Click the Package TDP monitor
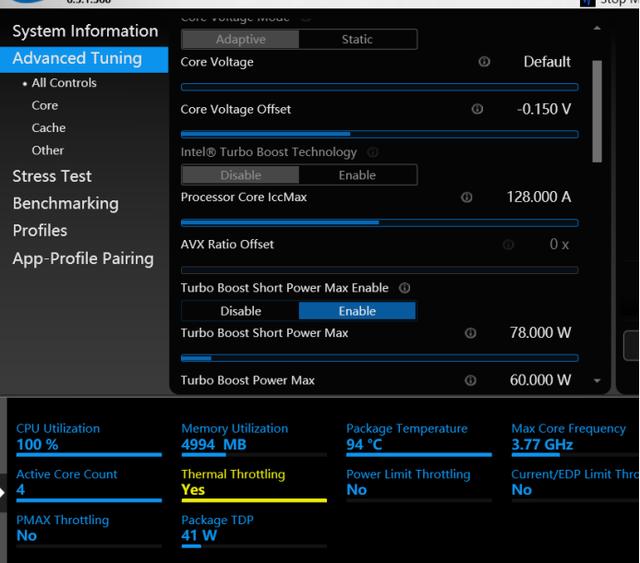 click(254, 530)
